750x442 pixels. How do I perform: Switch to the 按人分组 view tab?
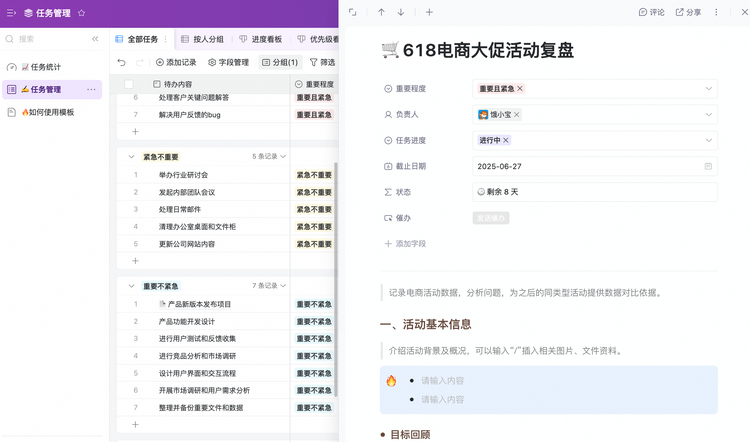pyautogui.click(x=202, y=39)
